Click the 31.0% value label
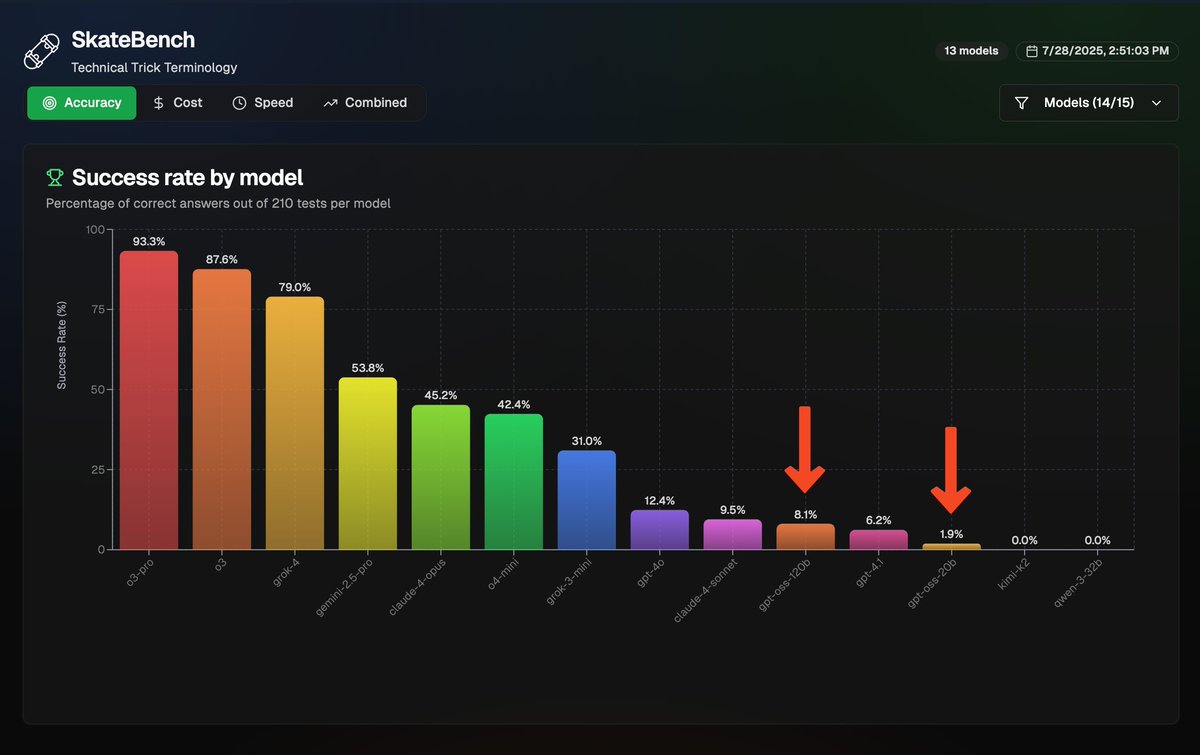 click(x=587, y=440)
